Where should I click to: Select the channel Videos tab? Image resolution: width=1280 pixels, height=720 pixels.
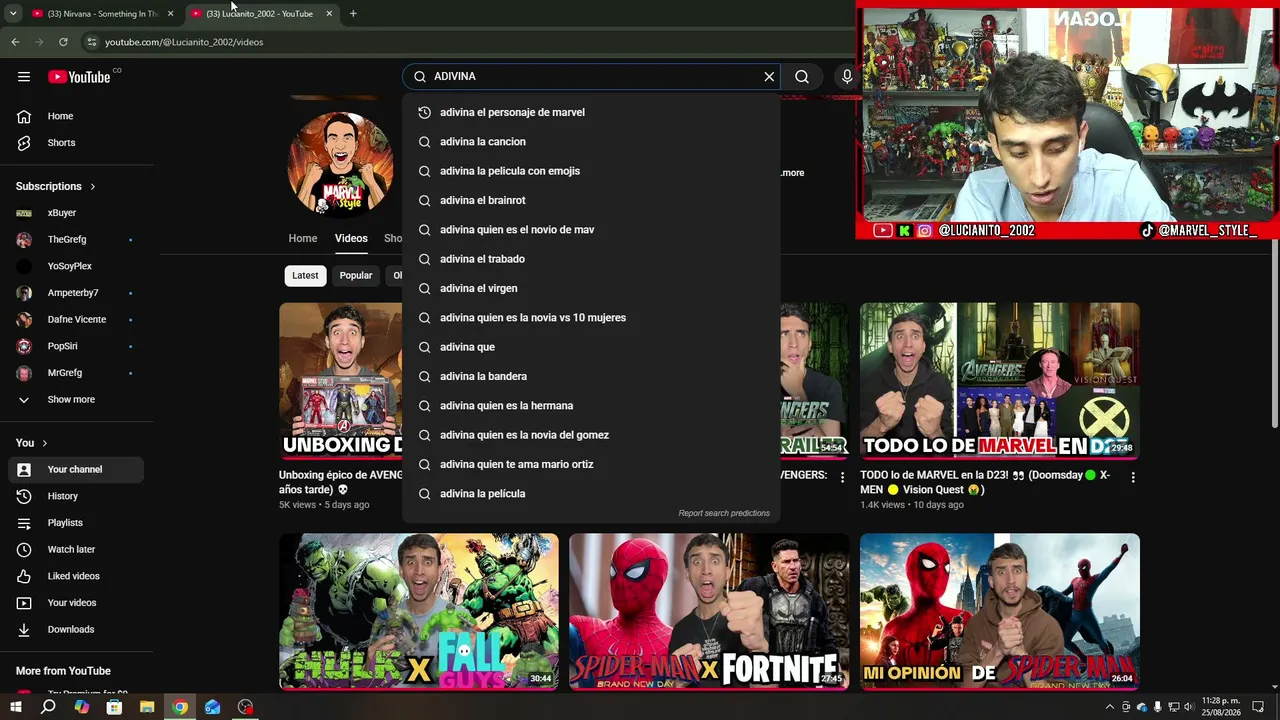tap(351, 238)
